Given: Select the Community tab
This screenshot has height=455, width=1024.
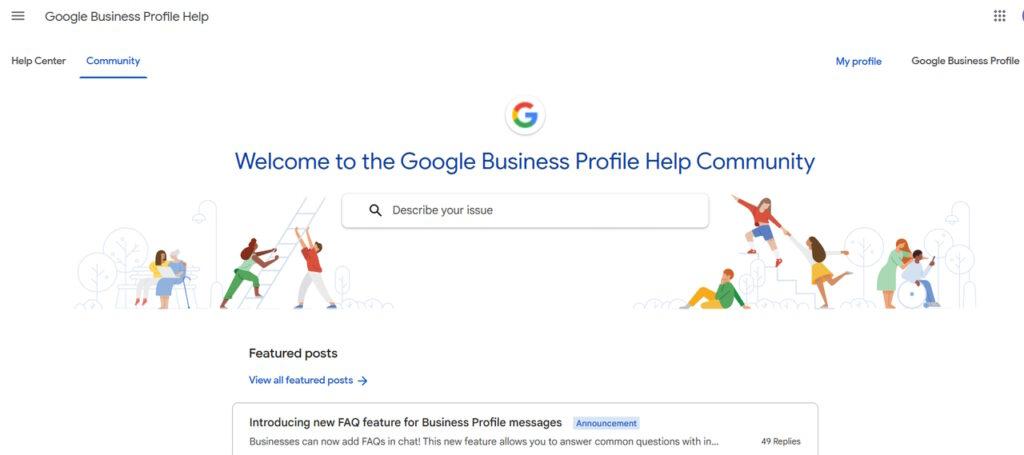Looking at the screenshot, I should pos(113,61).
